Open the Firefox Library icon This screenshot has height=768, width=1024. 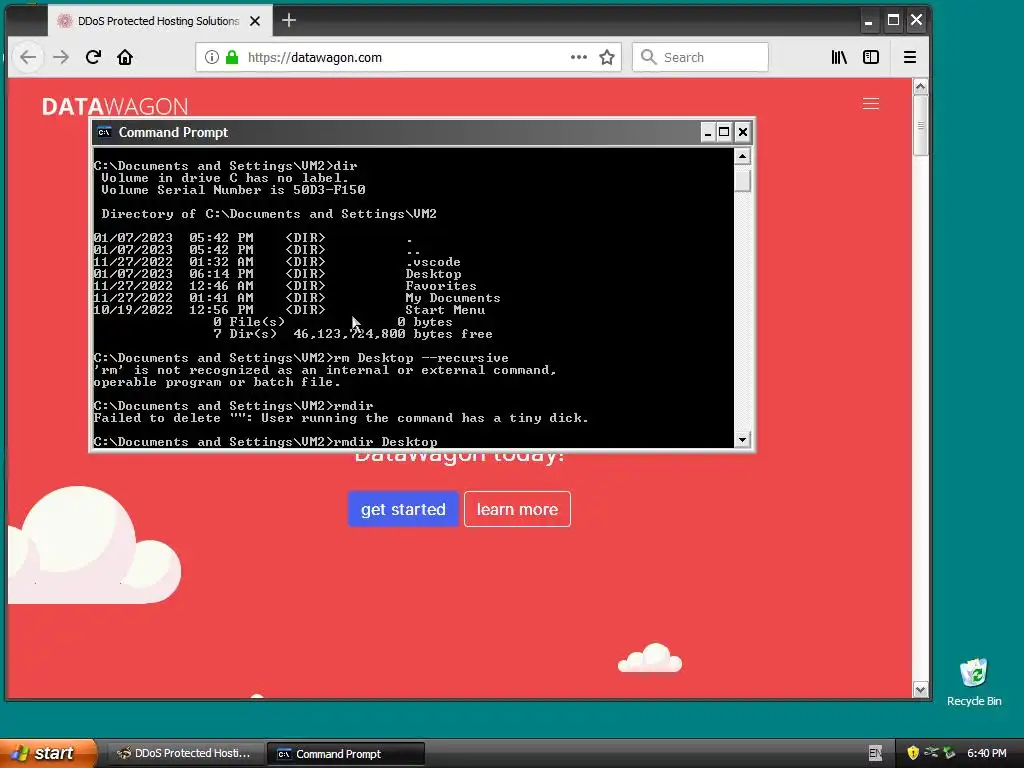(839, 57)
